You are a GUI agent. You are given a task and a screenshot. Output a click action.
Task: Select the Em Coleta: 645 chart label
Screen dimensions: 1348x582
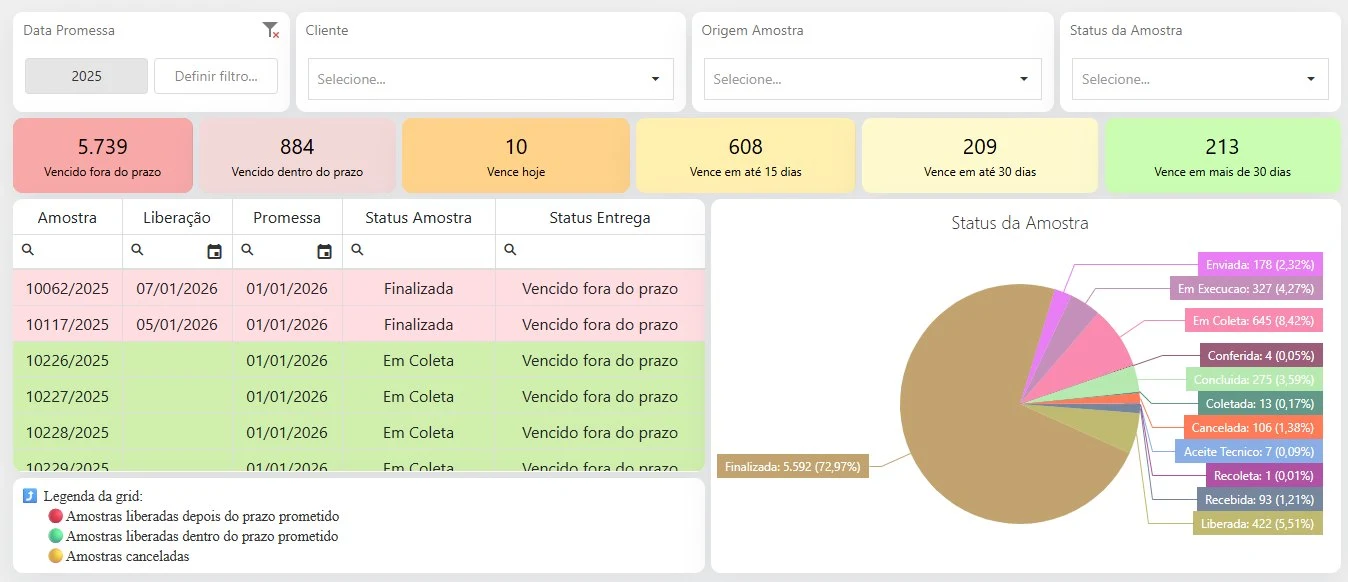click(x=1255, y=320)
